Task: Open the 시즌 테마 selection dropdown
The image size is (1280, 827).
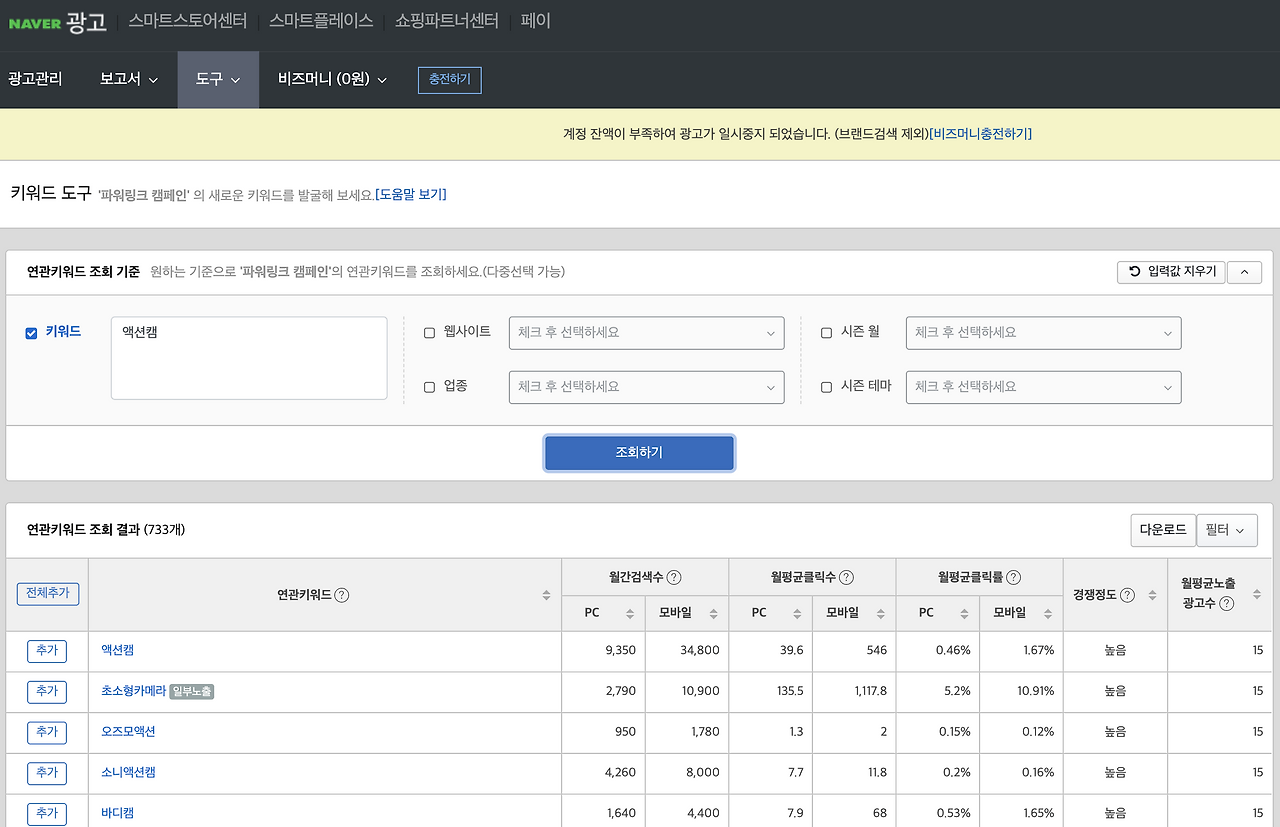Action: tap(1043, 387)
